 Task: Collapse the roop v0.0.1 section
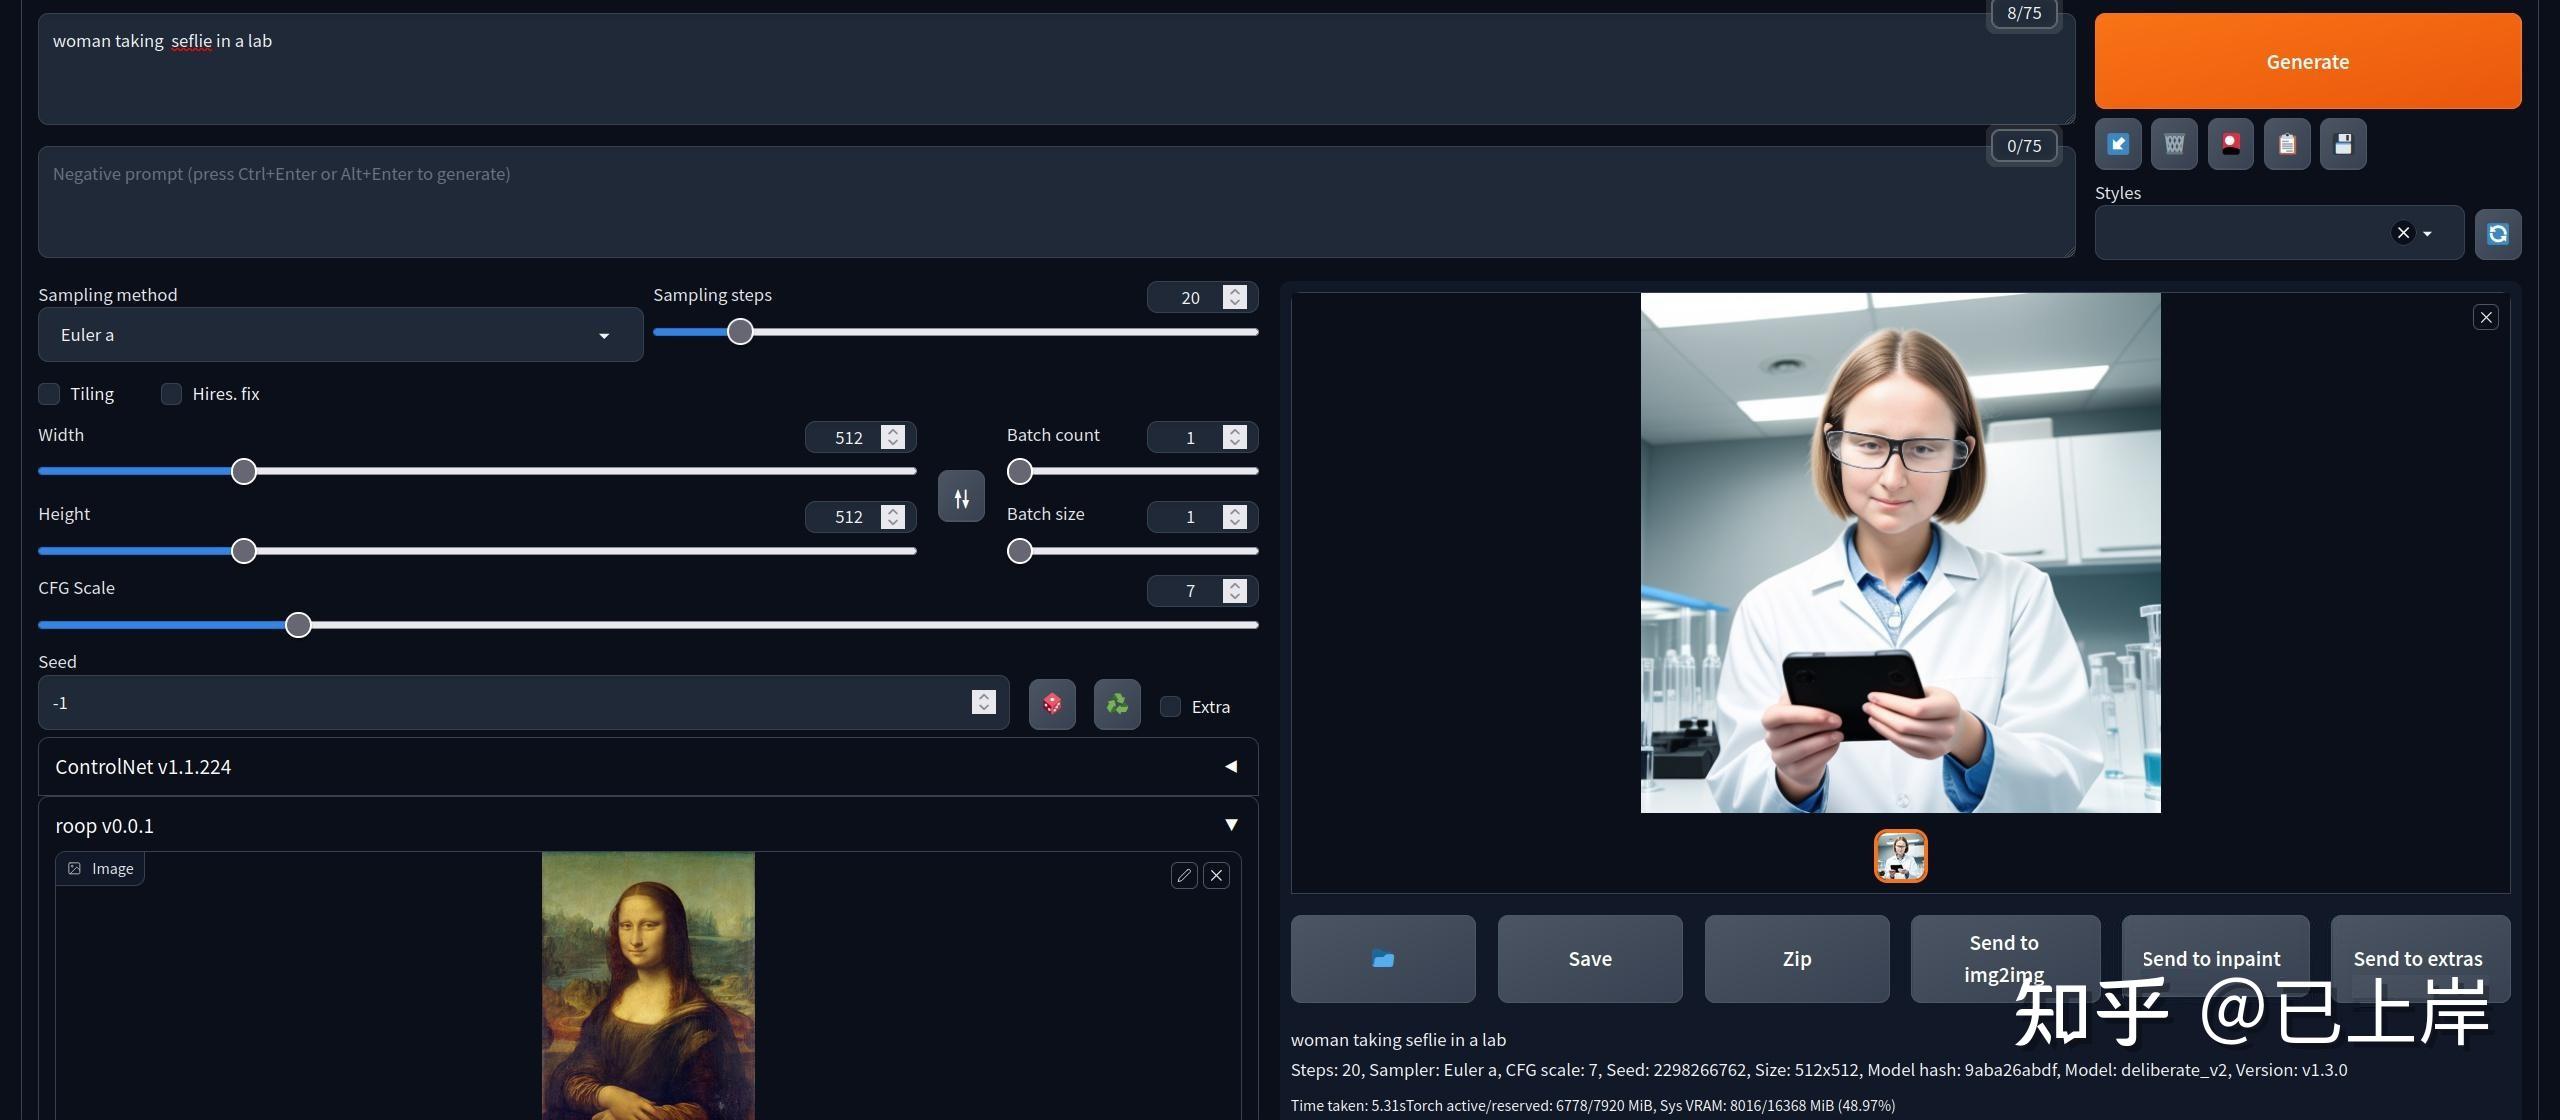click(1231, 825)
